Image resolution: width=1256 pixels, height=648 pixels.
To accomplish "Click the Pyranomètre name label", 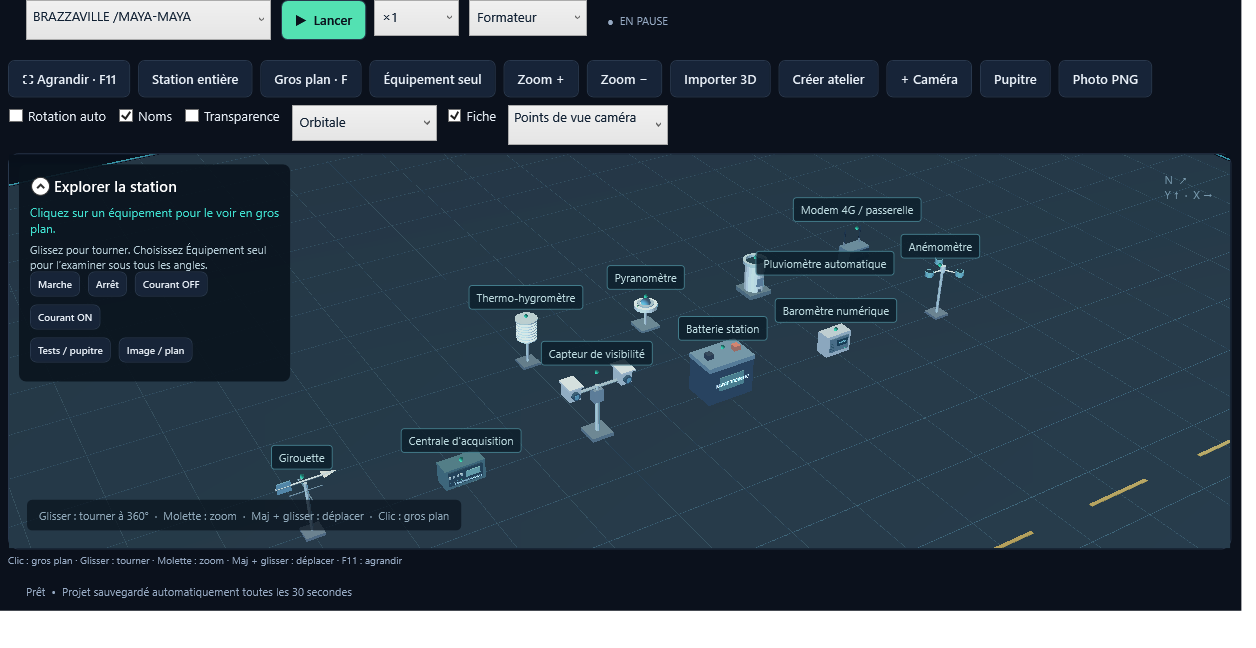I will [x=646, y=278].
